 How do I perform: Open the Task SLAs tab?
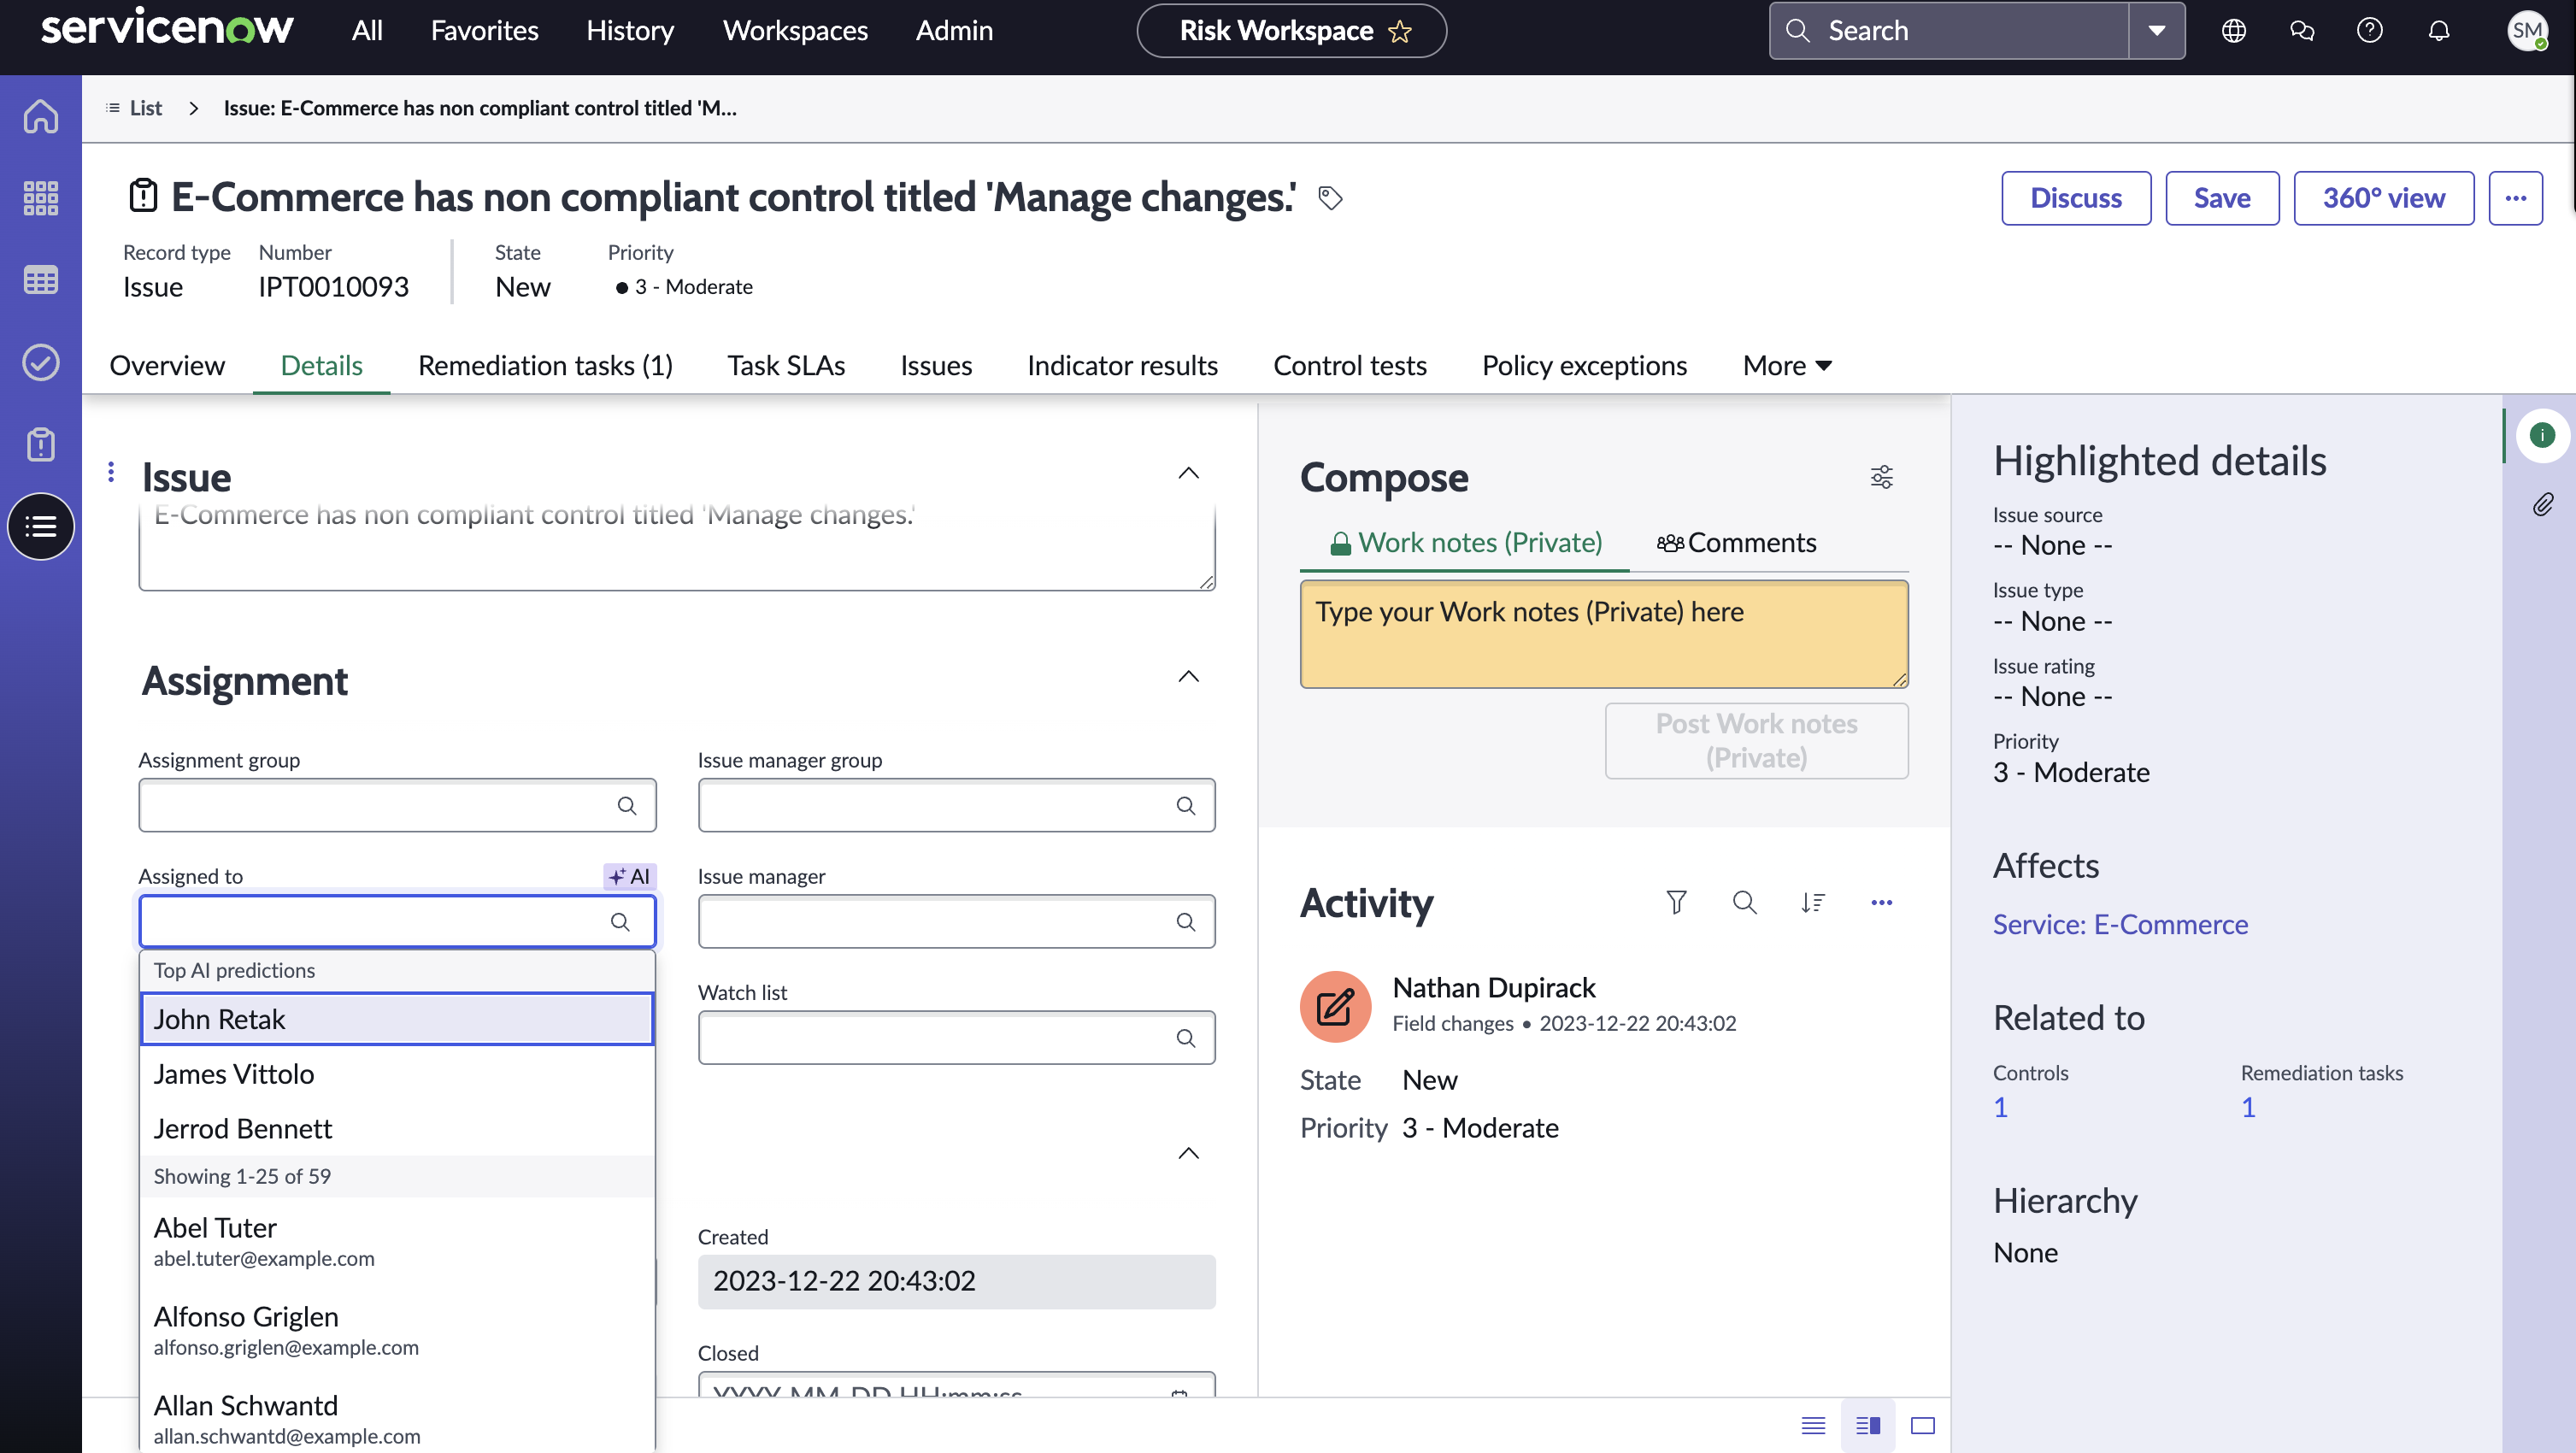click(786, 366)
